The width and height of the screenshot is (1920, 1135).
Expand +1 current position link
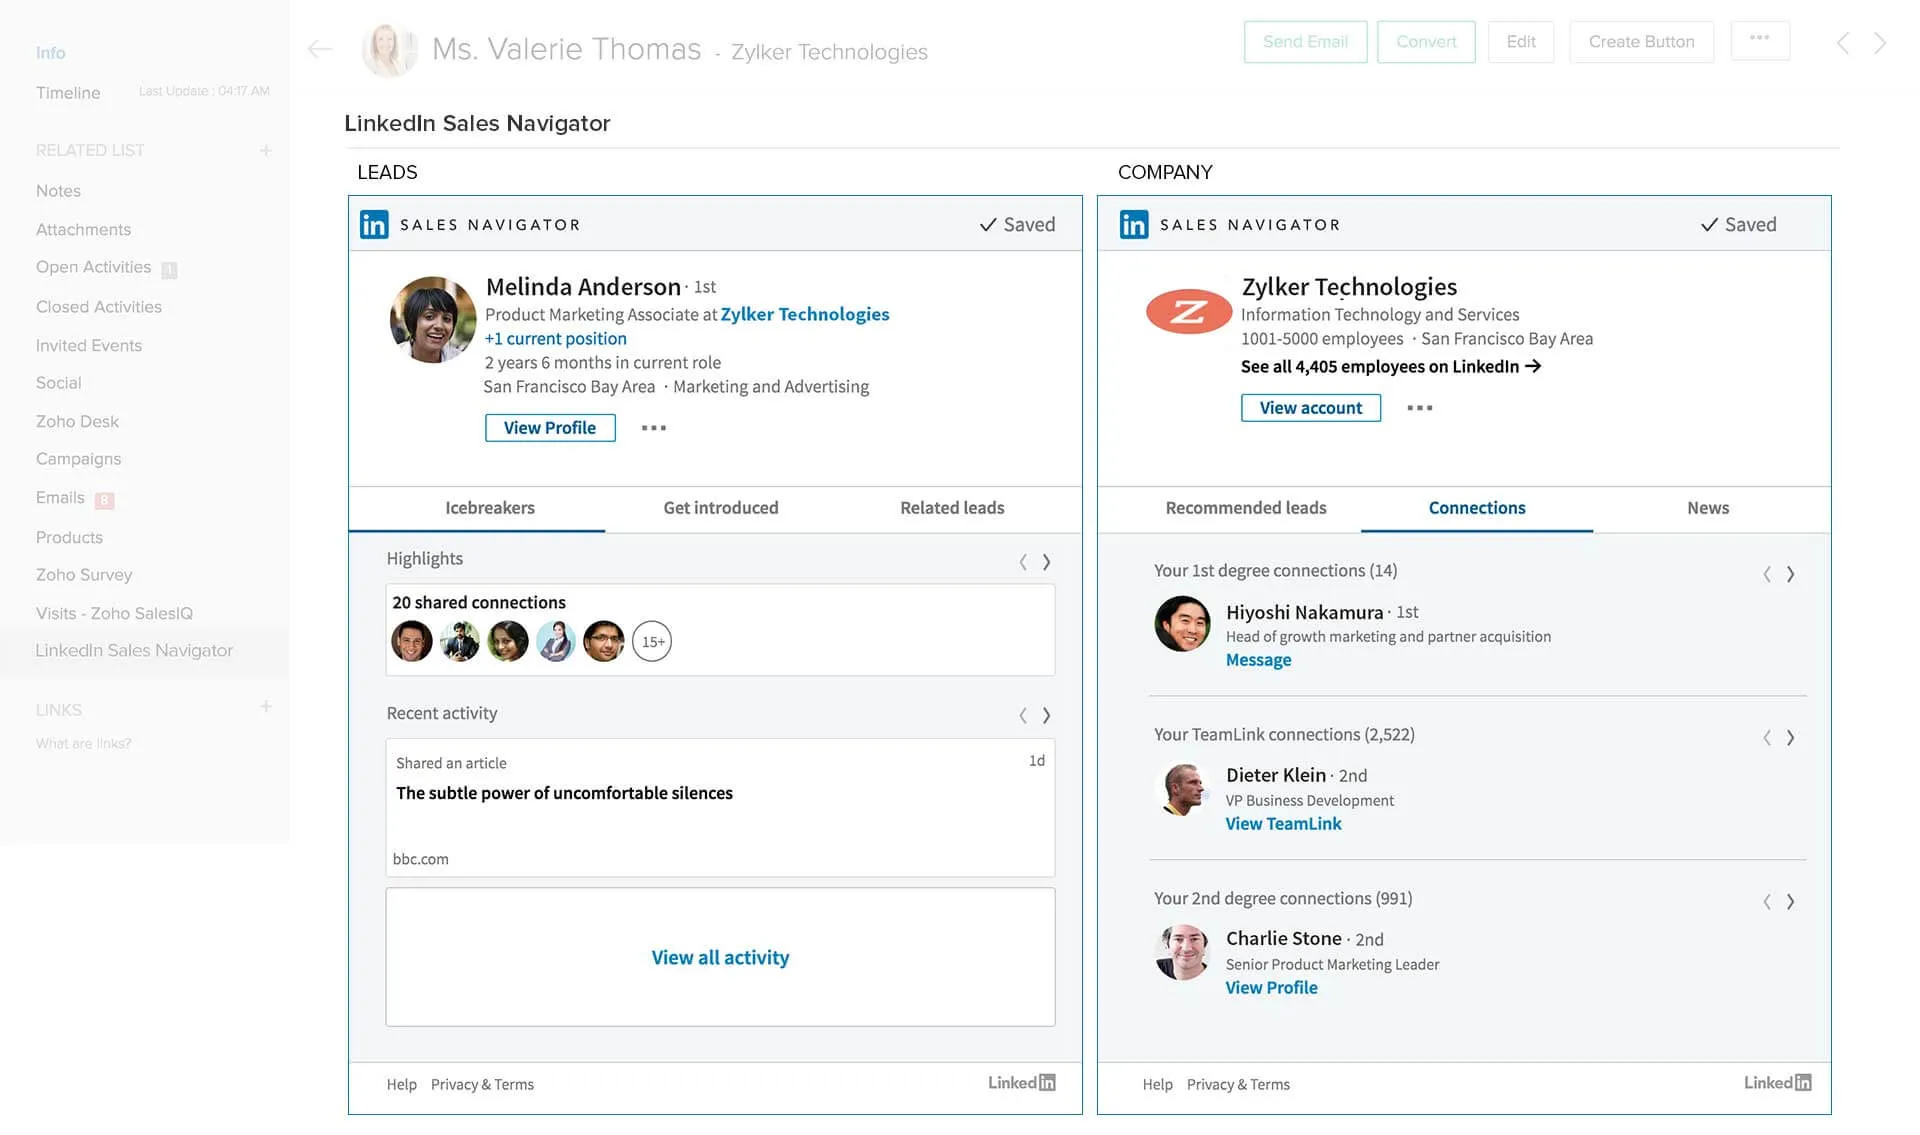click(x=556, y=339)
